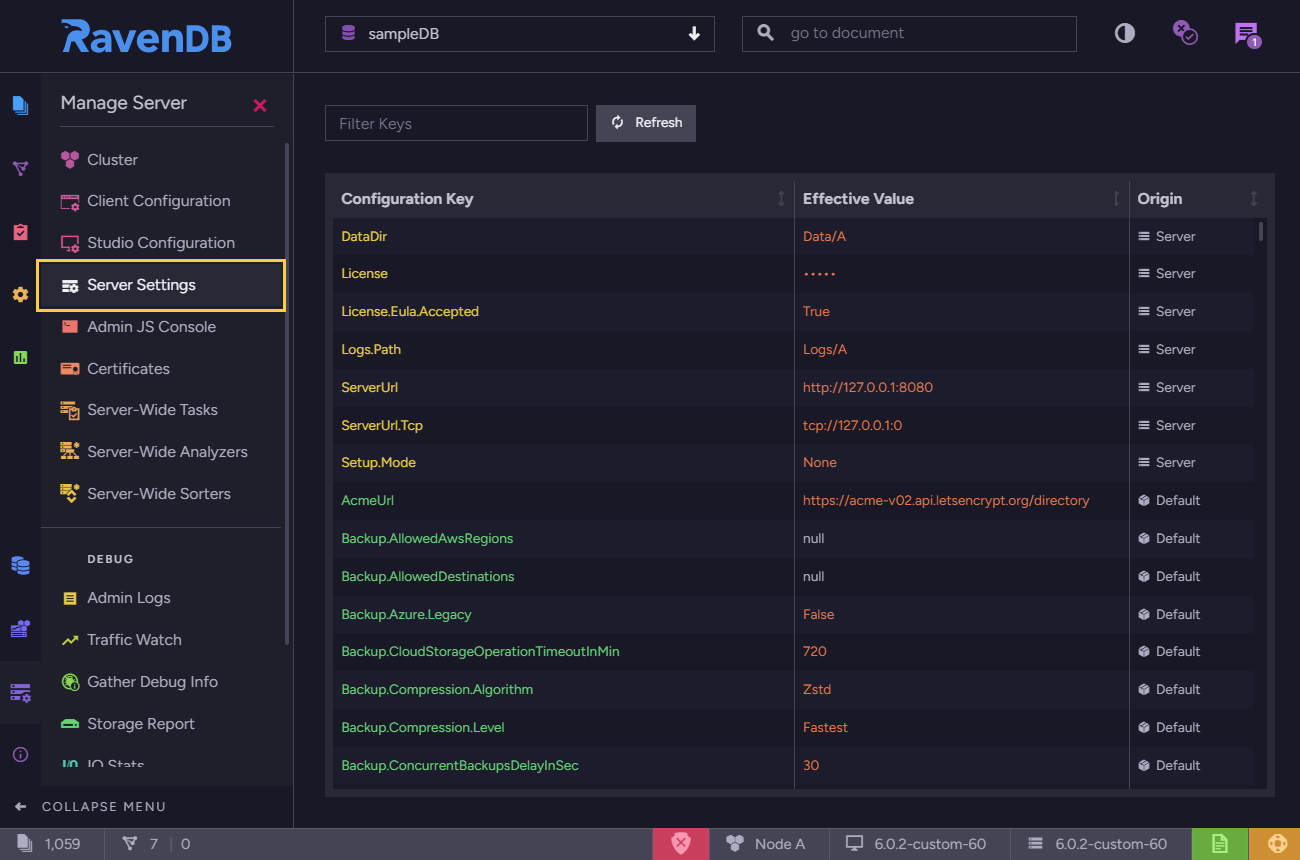Open the Databases sidebar icon

click(20, 565)
